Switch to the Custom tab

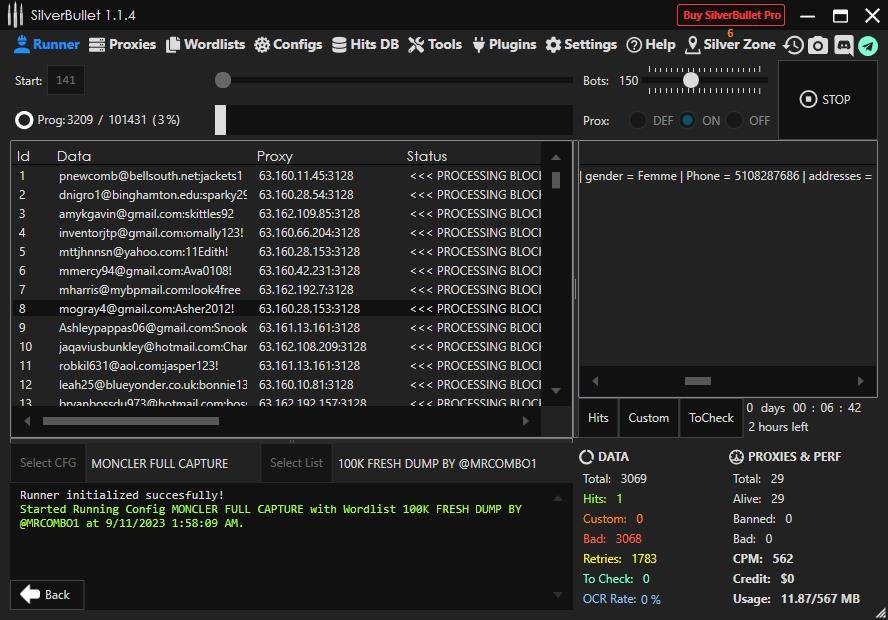[648, 418]
